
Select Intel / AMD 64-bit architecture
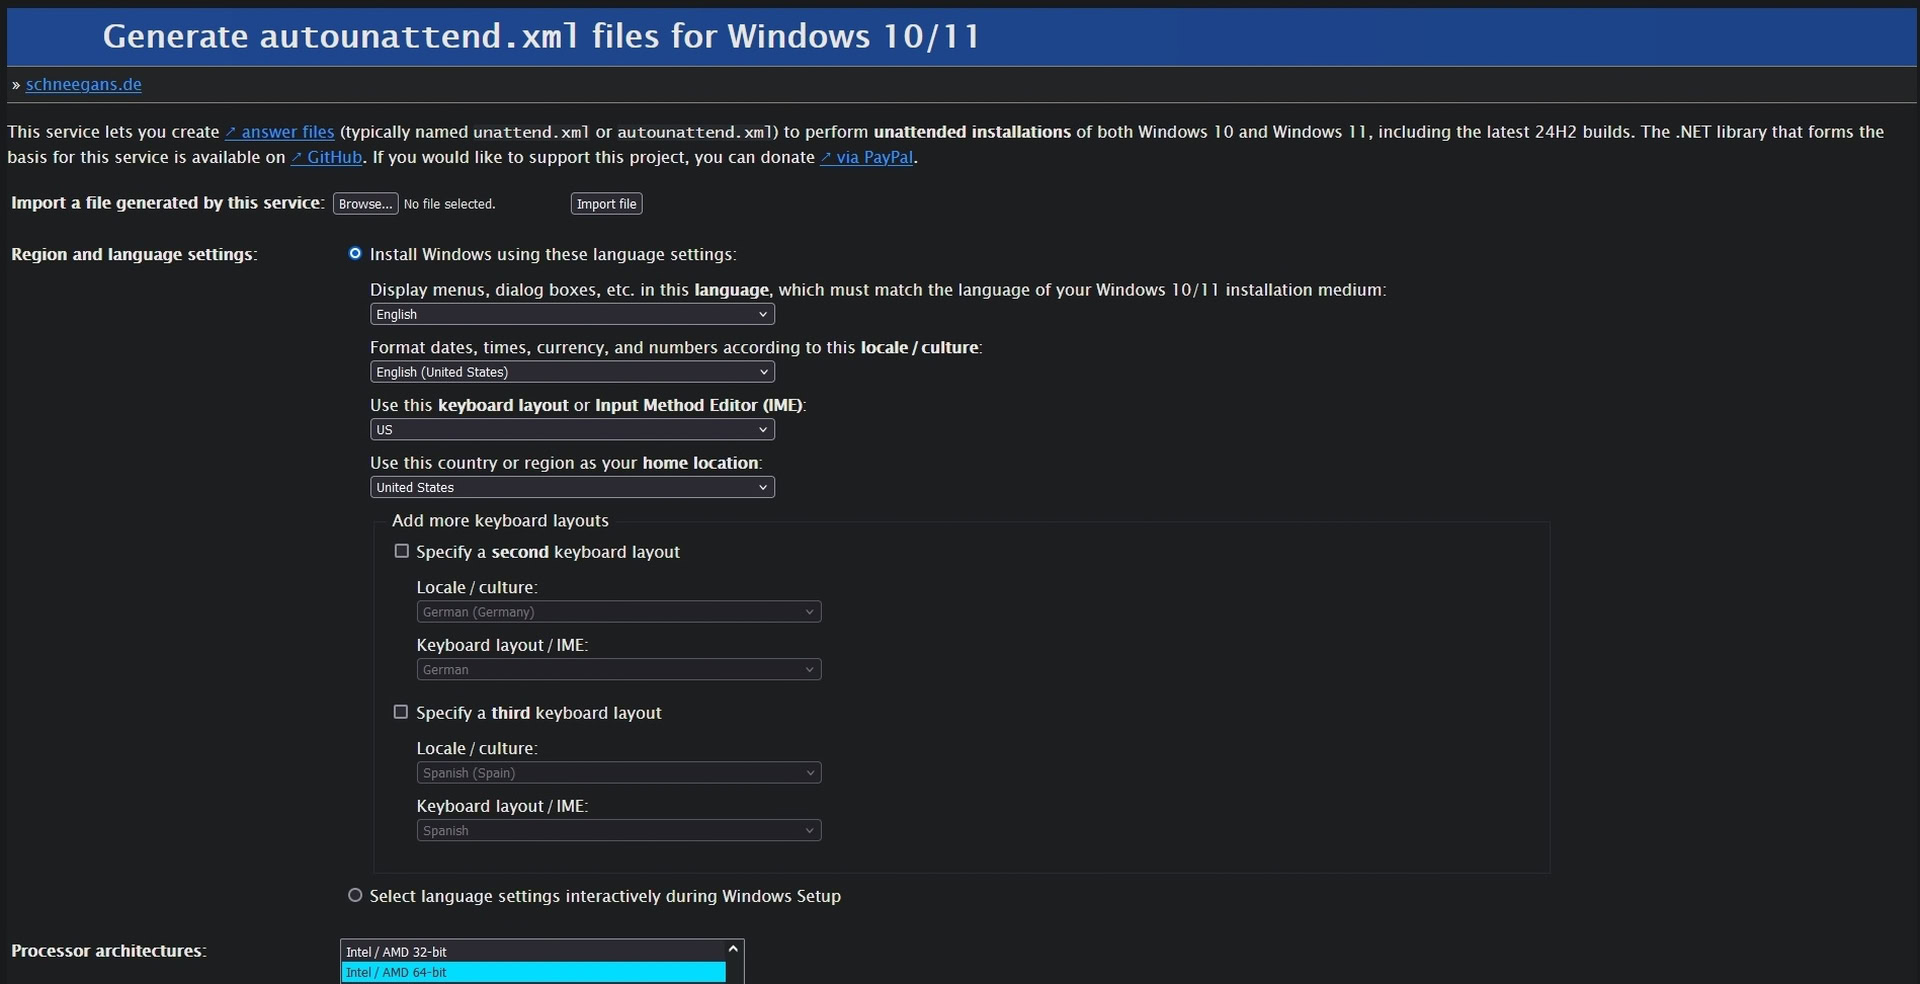click(532, 973)
